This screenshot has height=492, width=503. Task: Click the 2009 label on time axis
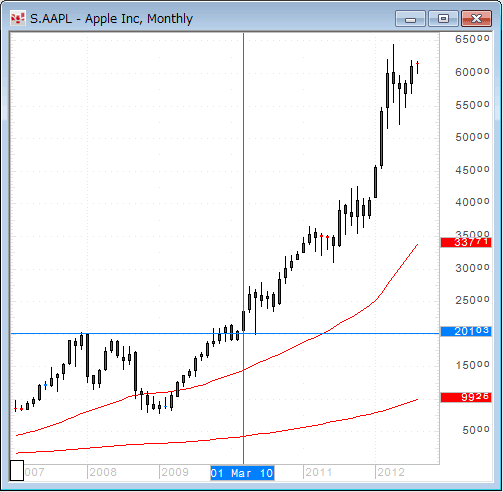[x=175, y=472]
